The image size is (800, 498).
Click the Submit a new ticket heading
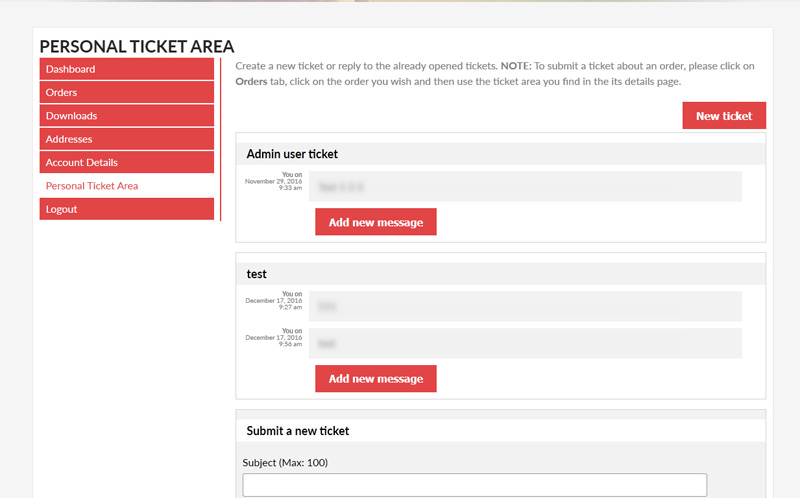298,431
